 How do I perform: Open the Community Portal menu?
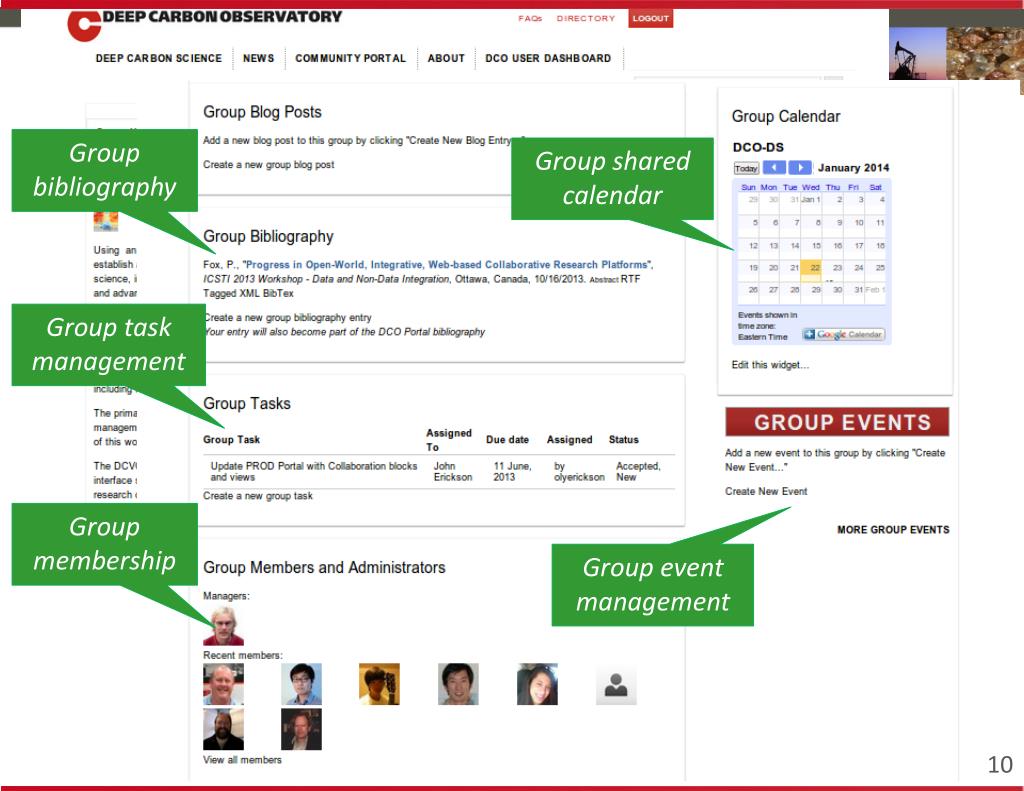click(351, 58)
